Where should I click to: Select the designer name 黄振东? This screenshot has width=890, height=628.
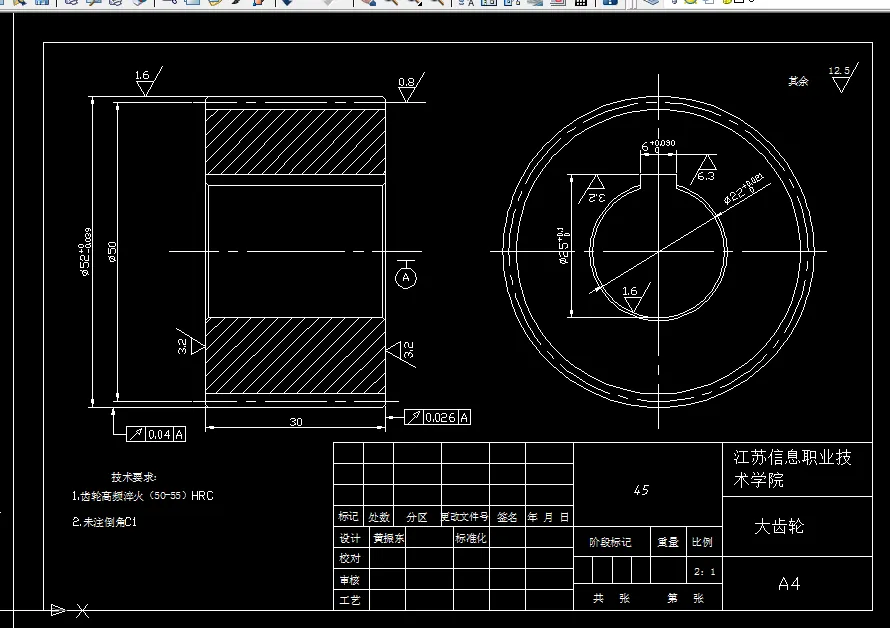[x=388, y=538]
